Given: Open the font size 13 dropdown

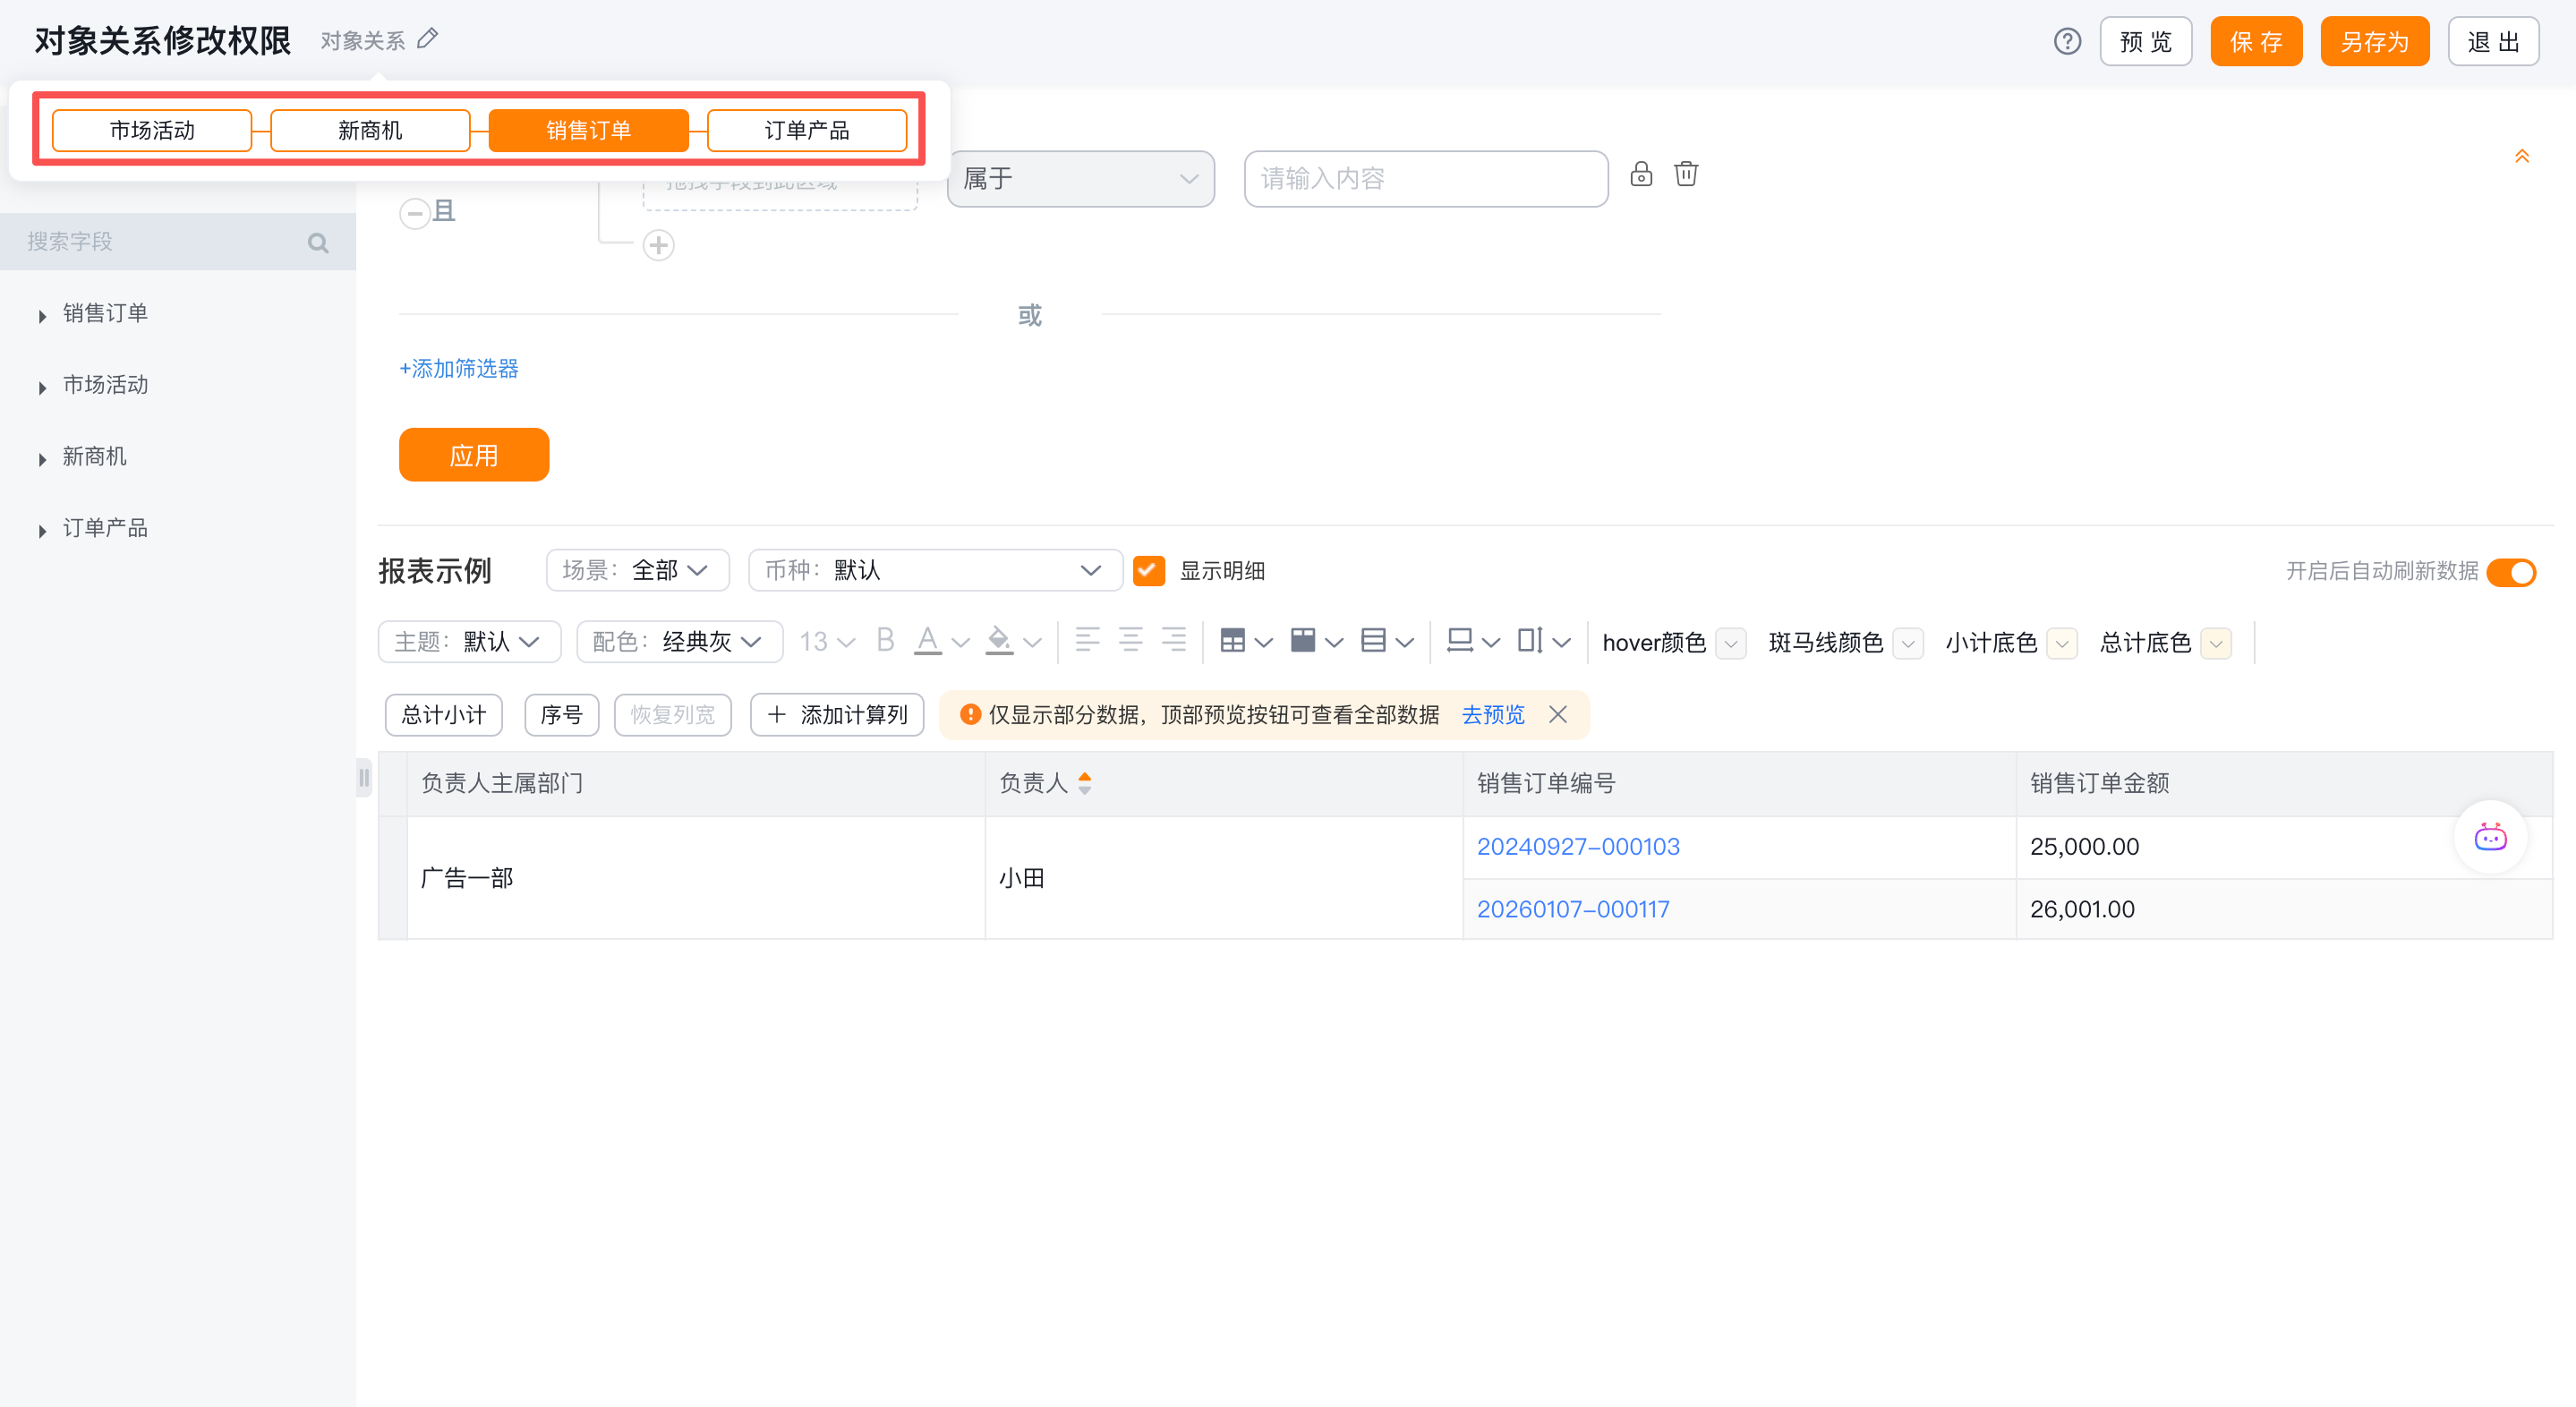Looking at the screenshot, I should click(x=827, y=641).
